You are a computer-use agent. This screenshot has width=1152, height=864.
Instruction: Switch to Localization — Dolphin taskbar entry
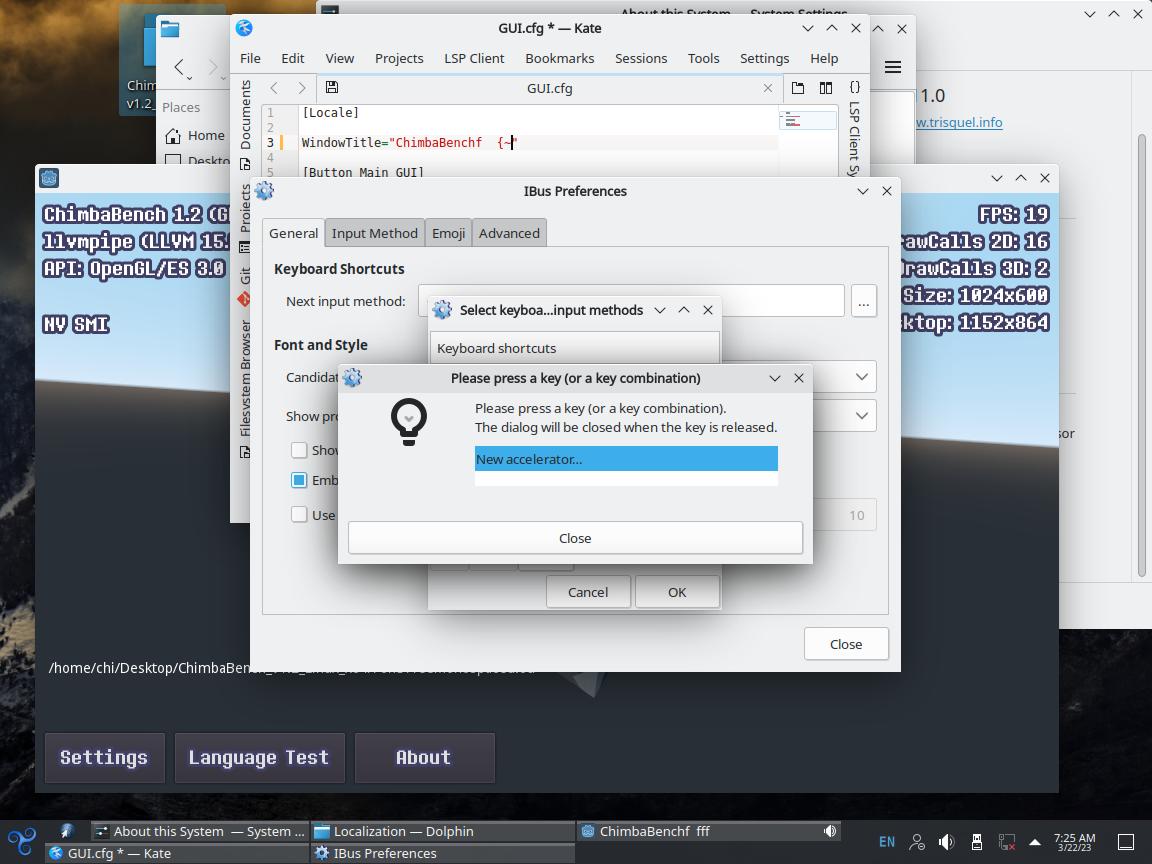tap(443, 831)
